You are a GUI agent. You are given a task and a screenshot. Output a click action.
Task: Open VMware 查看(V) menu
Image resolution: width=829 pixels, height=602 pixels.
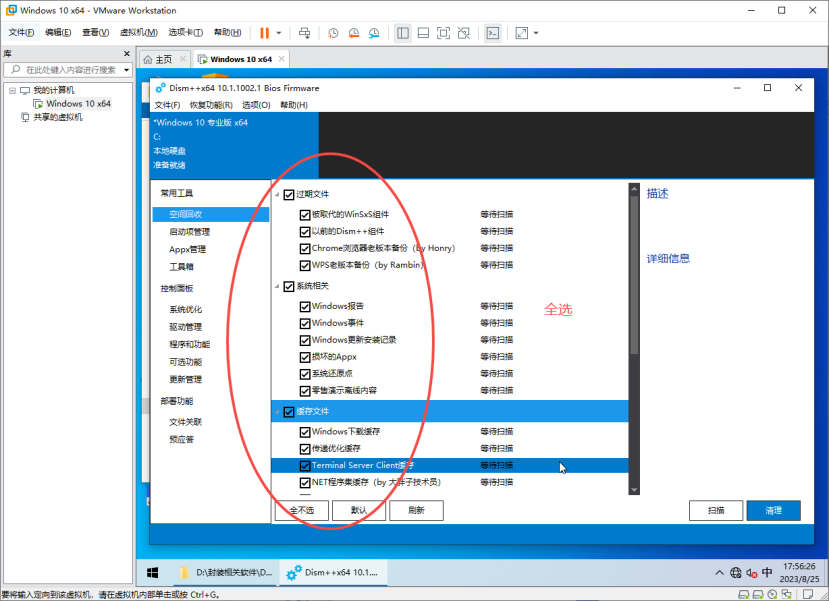point(95,32)
